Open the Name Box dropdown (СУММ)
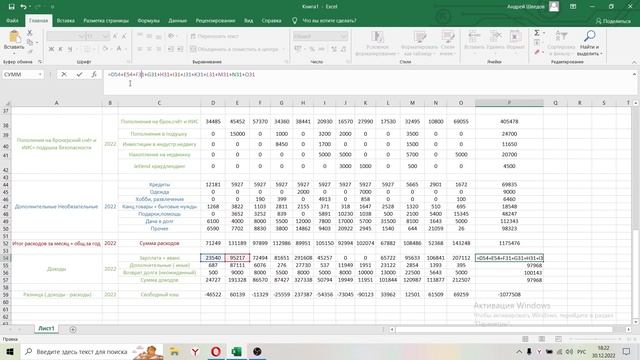 pos(40,74)
